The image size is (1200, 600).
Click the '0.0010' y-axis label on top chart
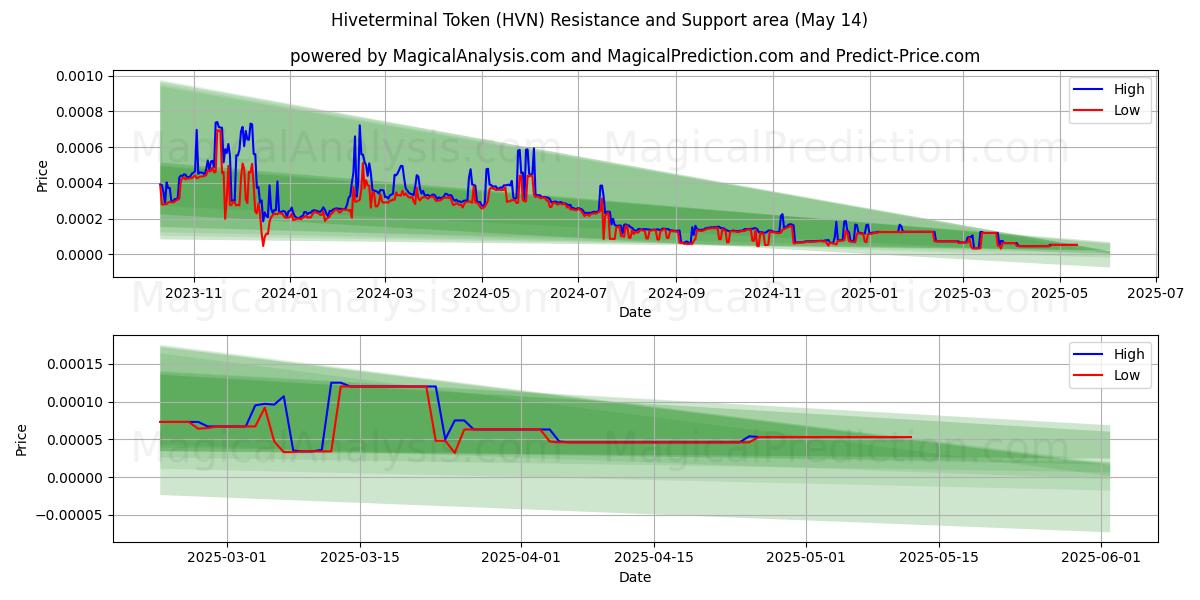(81, 76)
